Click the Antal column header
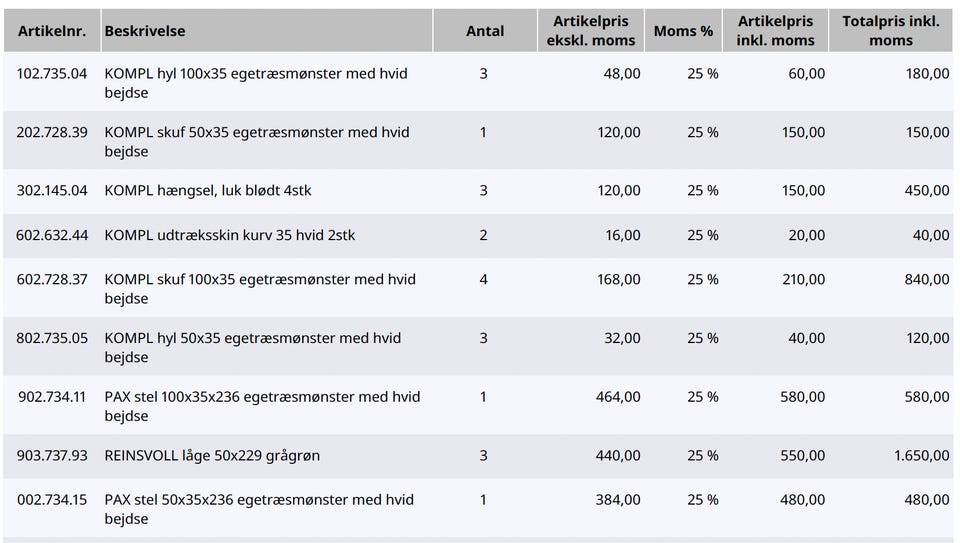 (x=485, y=31)
